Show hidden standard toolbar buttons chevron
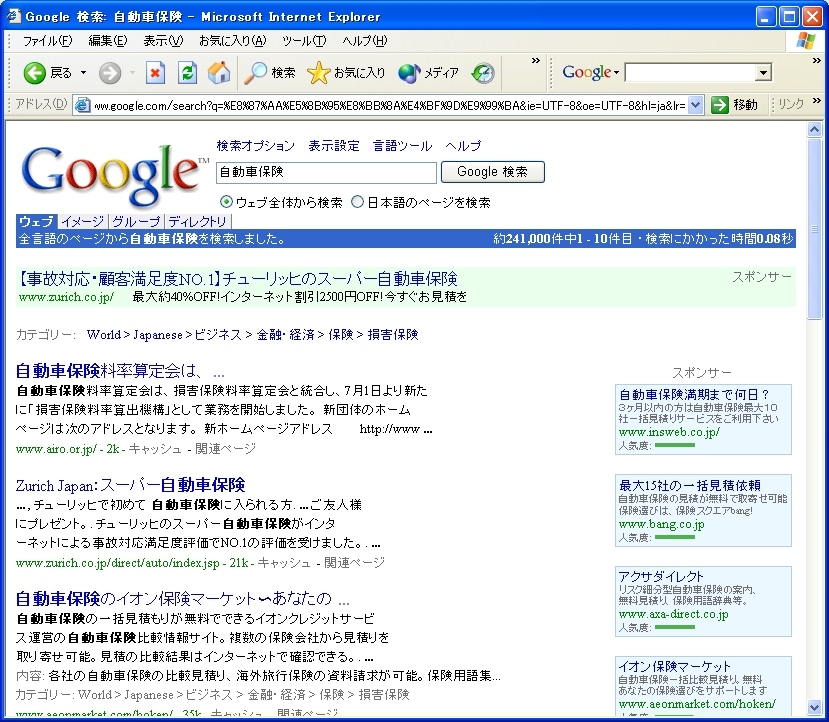 [536, 60]
